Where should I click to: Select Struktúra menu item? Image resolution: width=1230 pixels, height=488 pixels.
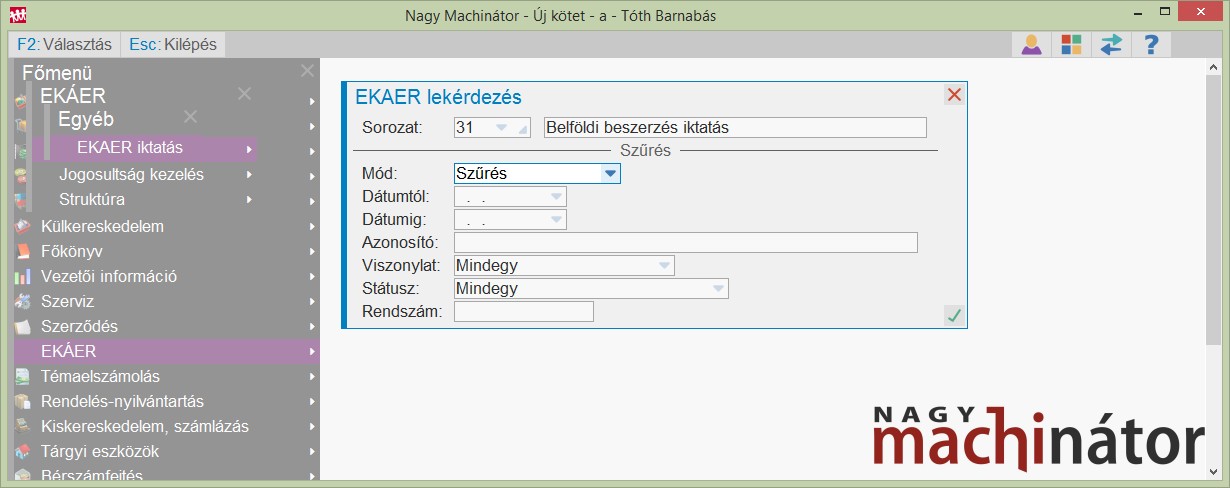tap(144, 200)
